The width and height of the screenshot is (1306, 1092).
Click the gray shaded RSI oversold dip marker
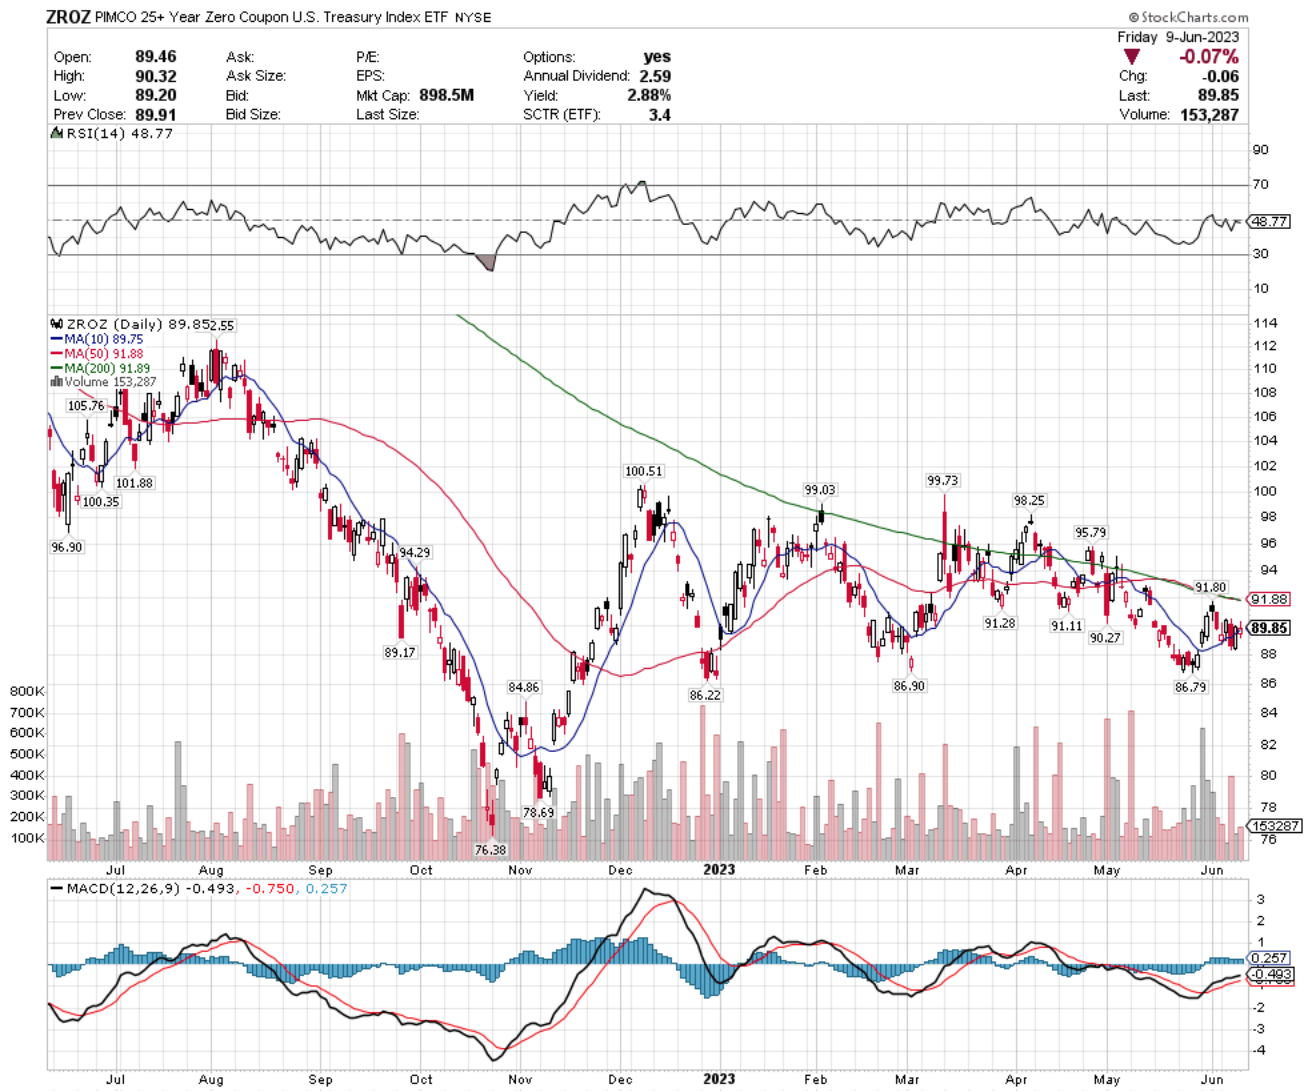pyautogui.click(x=486, y=262)
